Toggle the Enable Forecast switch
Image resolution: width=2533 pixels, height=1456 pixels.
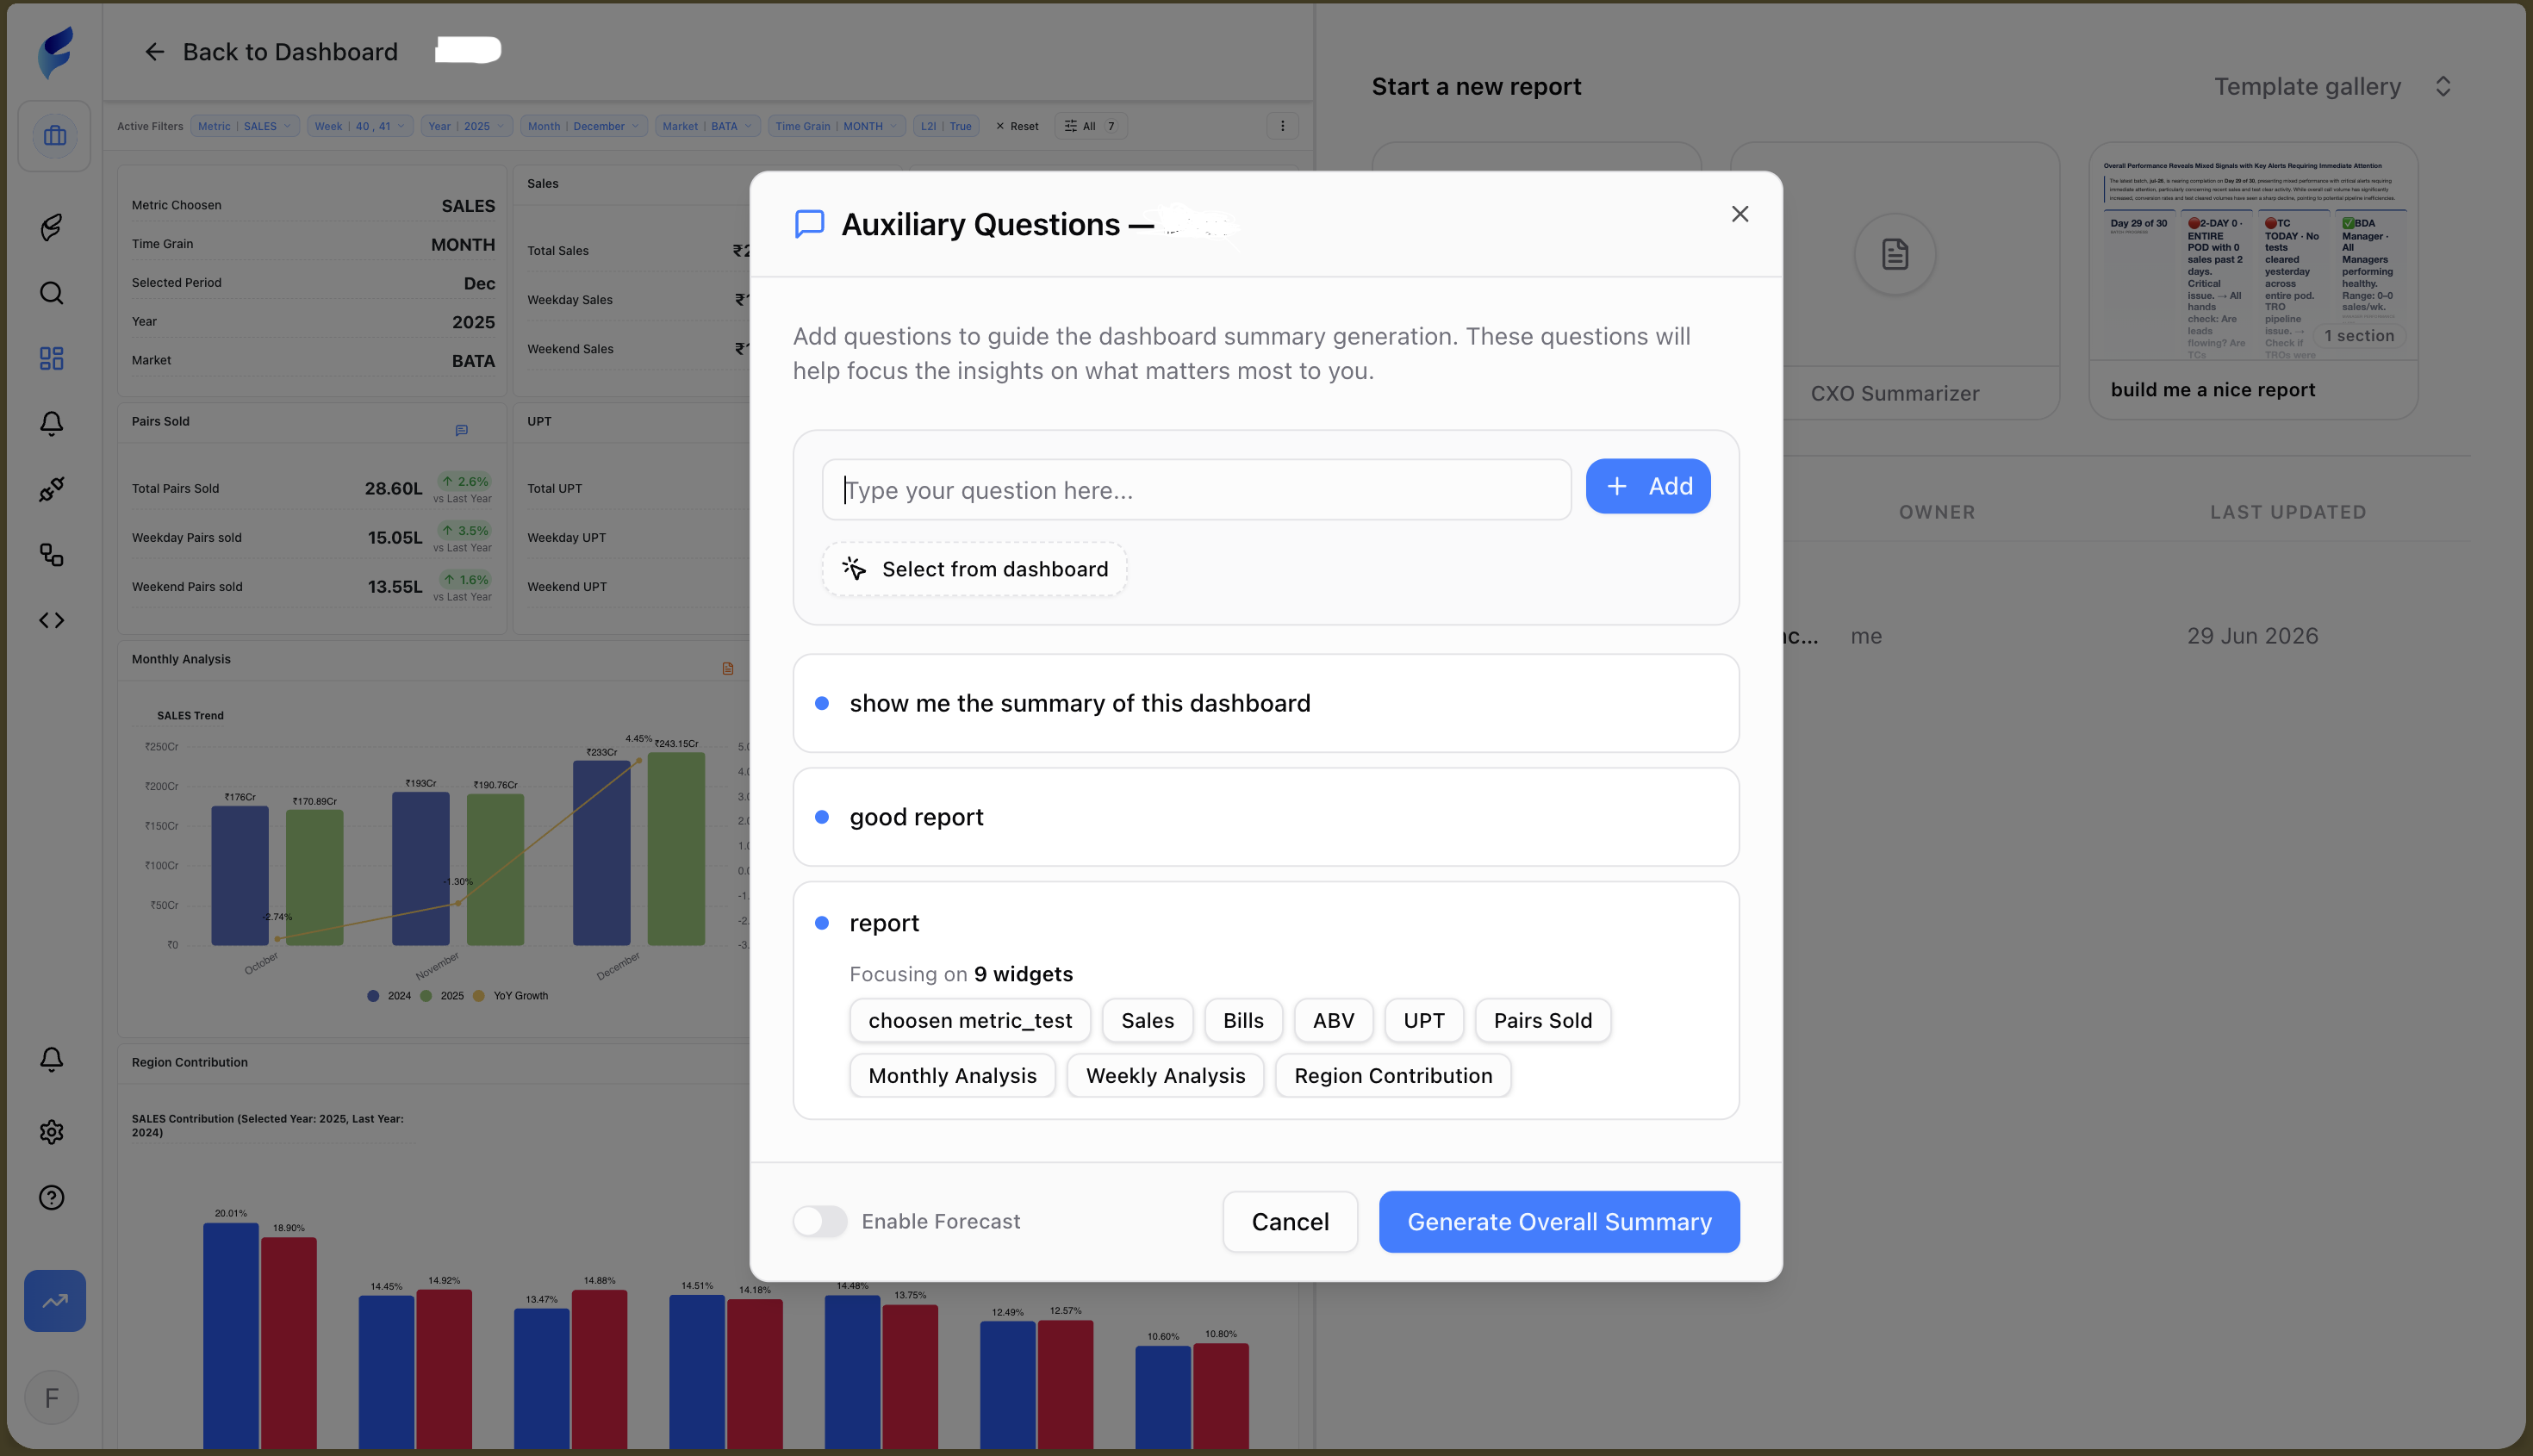tap(819, 1221)
